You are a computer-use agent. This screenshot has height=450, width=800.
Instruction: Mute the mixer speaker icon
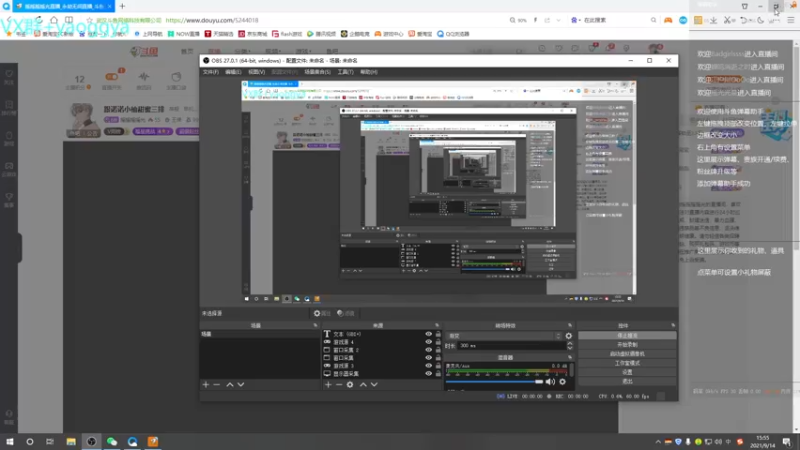tap(550, 382)
